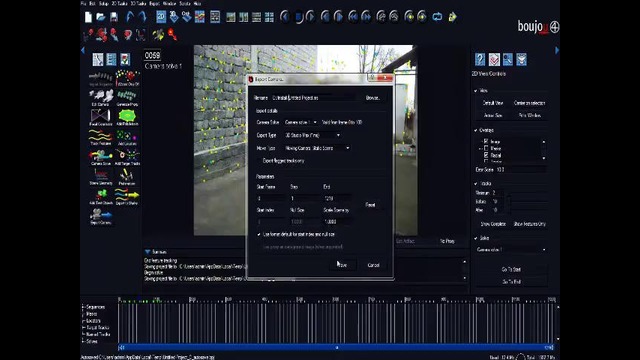This screenshot has height=360, width=640.
Task: Click the Export to Shake tool icon
Action: [x=127, y=197]
